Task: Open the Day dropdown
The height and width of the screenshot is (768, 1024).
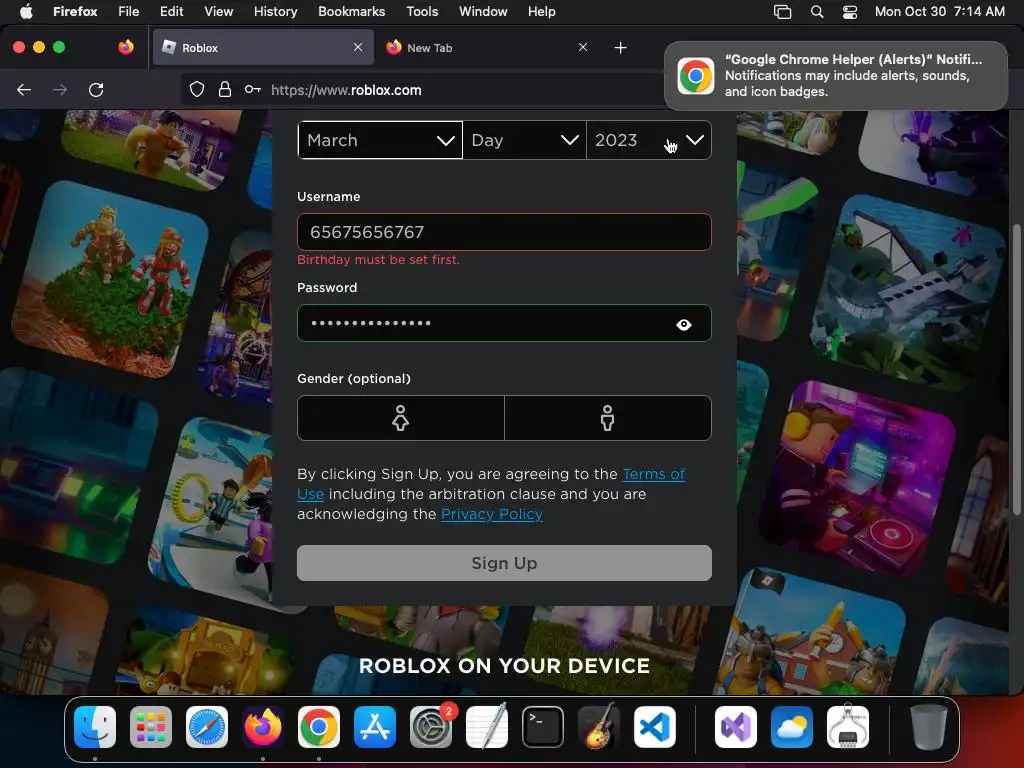Action: point(524,140)
